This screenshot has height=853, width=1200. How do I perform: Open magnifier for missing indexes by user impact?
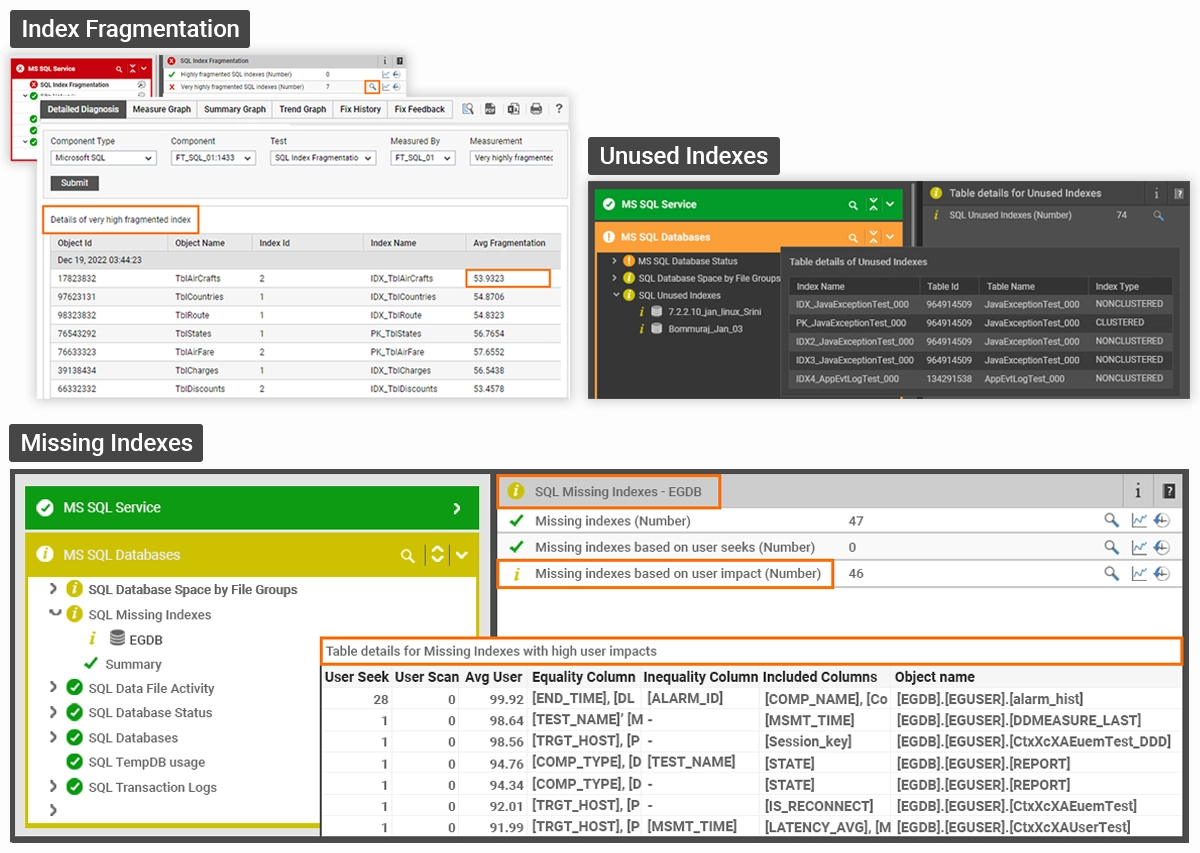click(x=1111, y=573)
